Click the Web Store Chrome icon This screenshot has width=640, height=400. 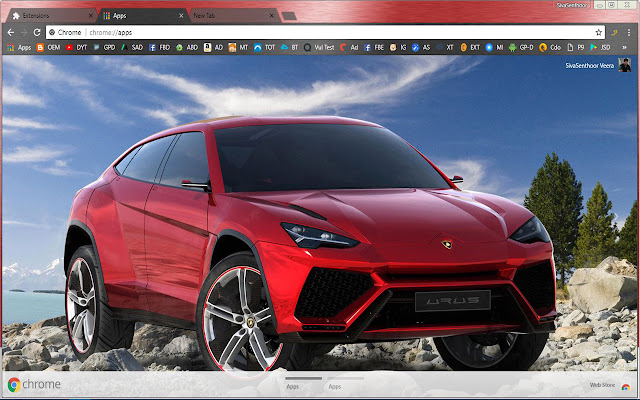coord(626,387)
